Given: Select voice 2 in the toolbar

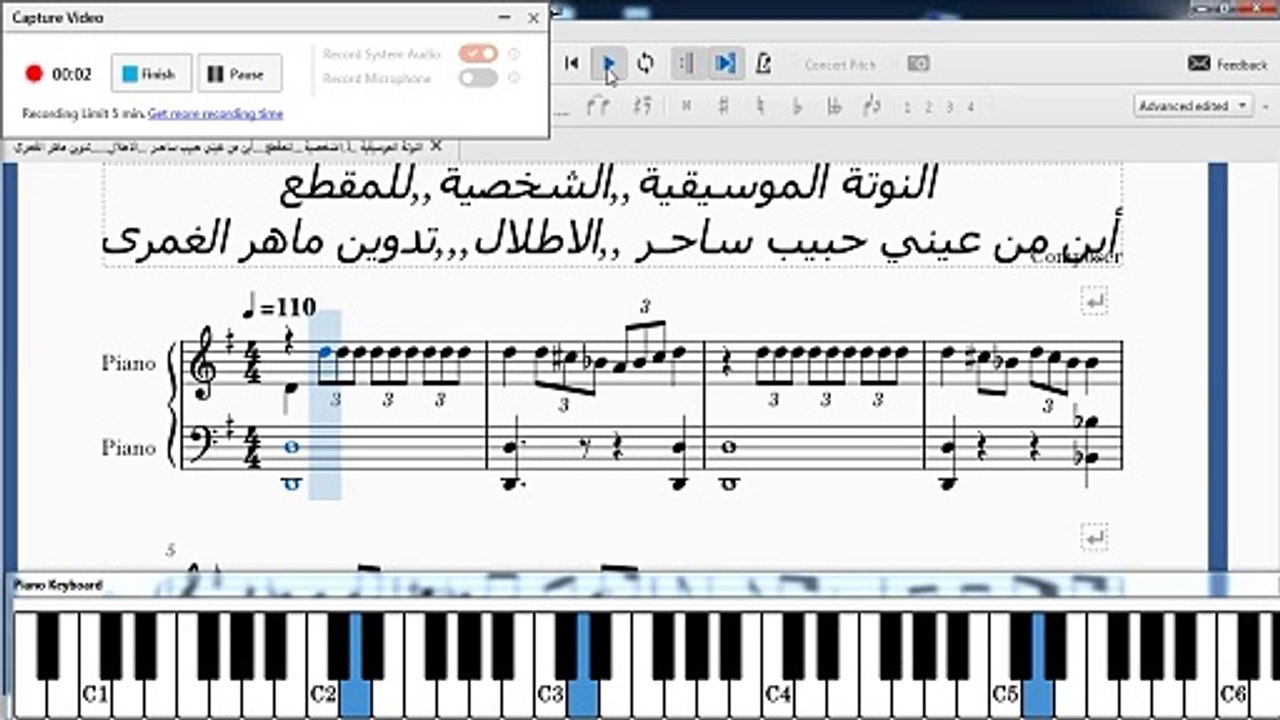Looking at the screenshot, I should [928, 107].
